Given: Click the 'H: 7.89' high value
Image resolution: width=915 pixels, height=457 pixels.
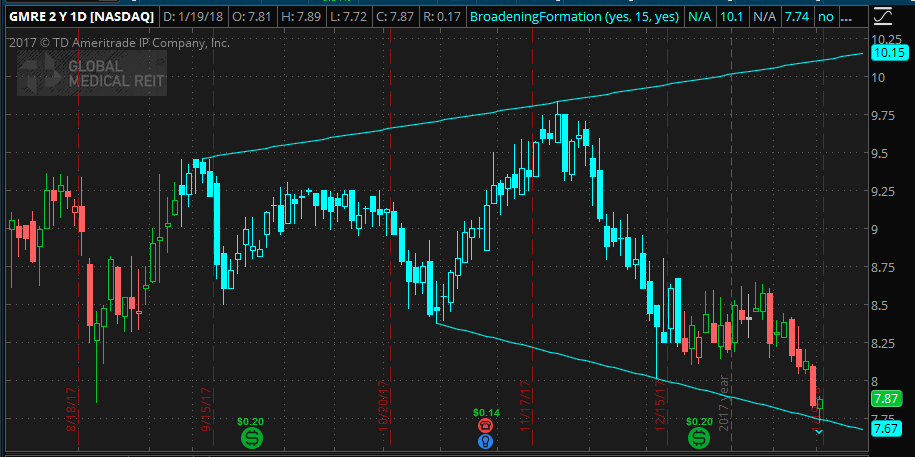Looking at the screenshot, I should coord(299,16).
